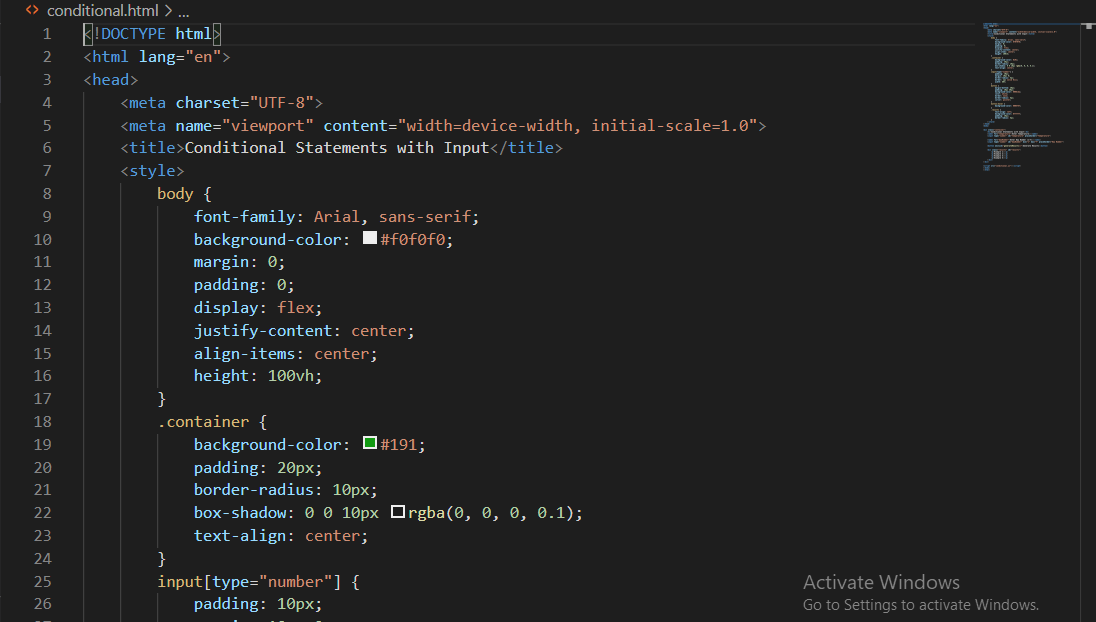The image size is (1096, 622).
Task: Click the .container selector line
Action: tap(212, 421)
